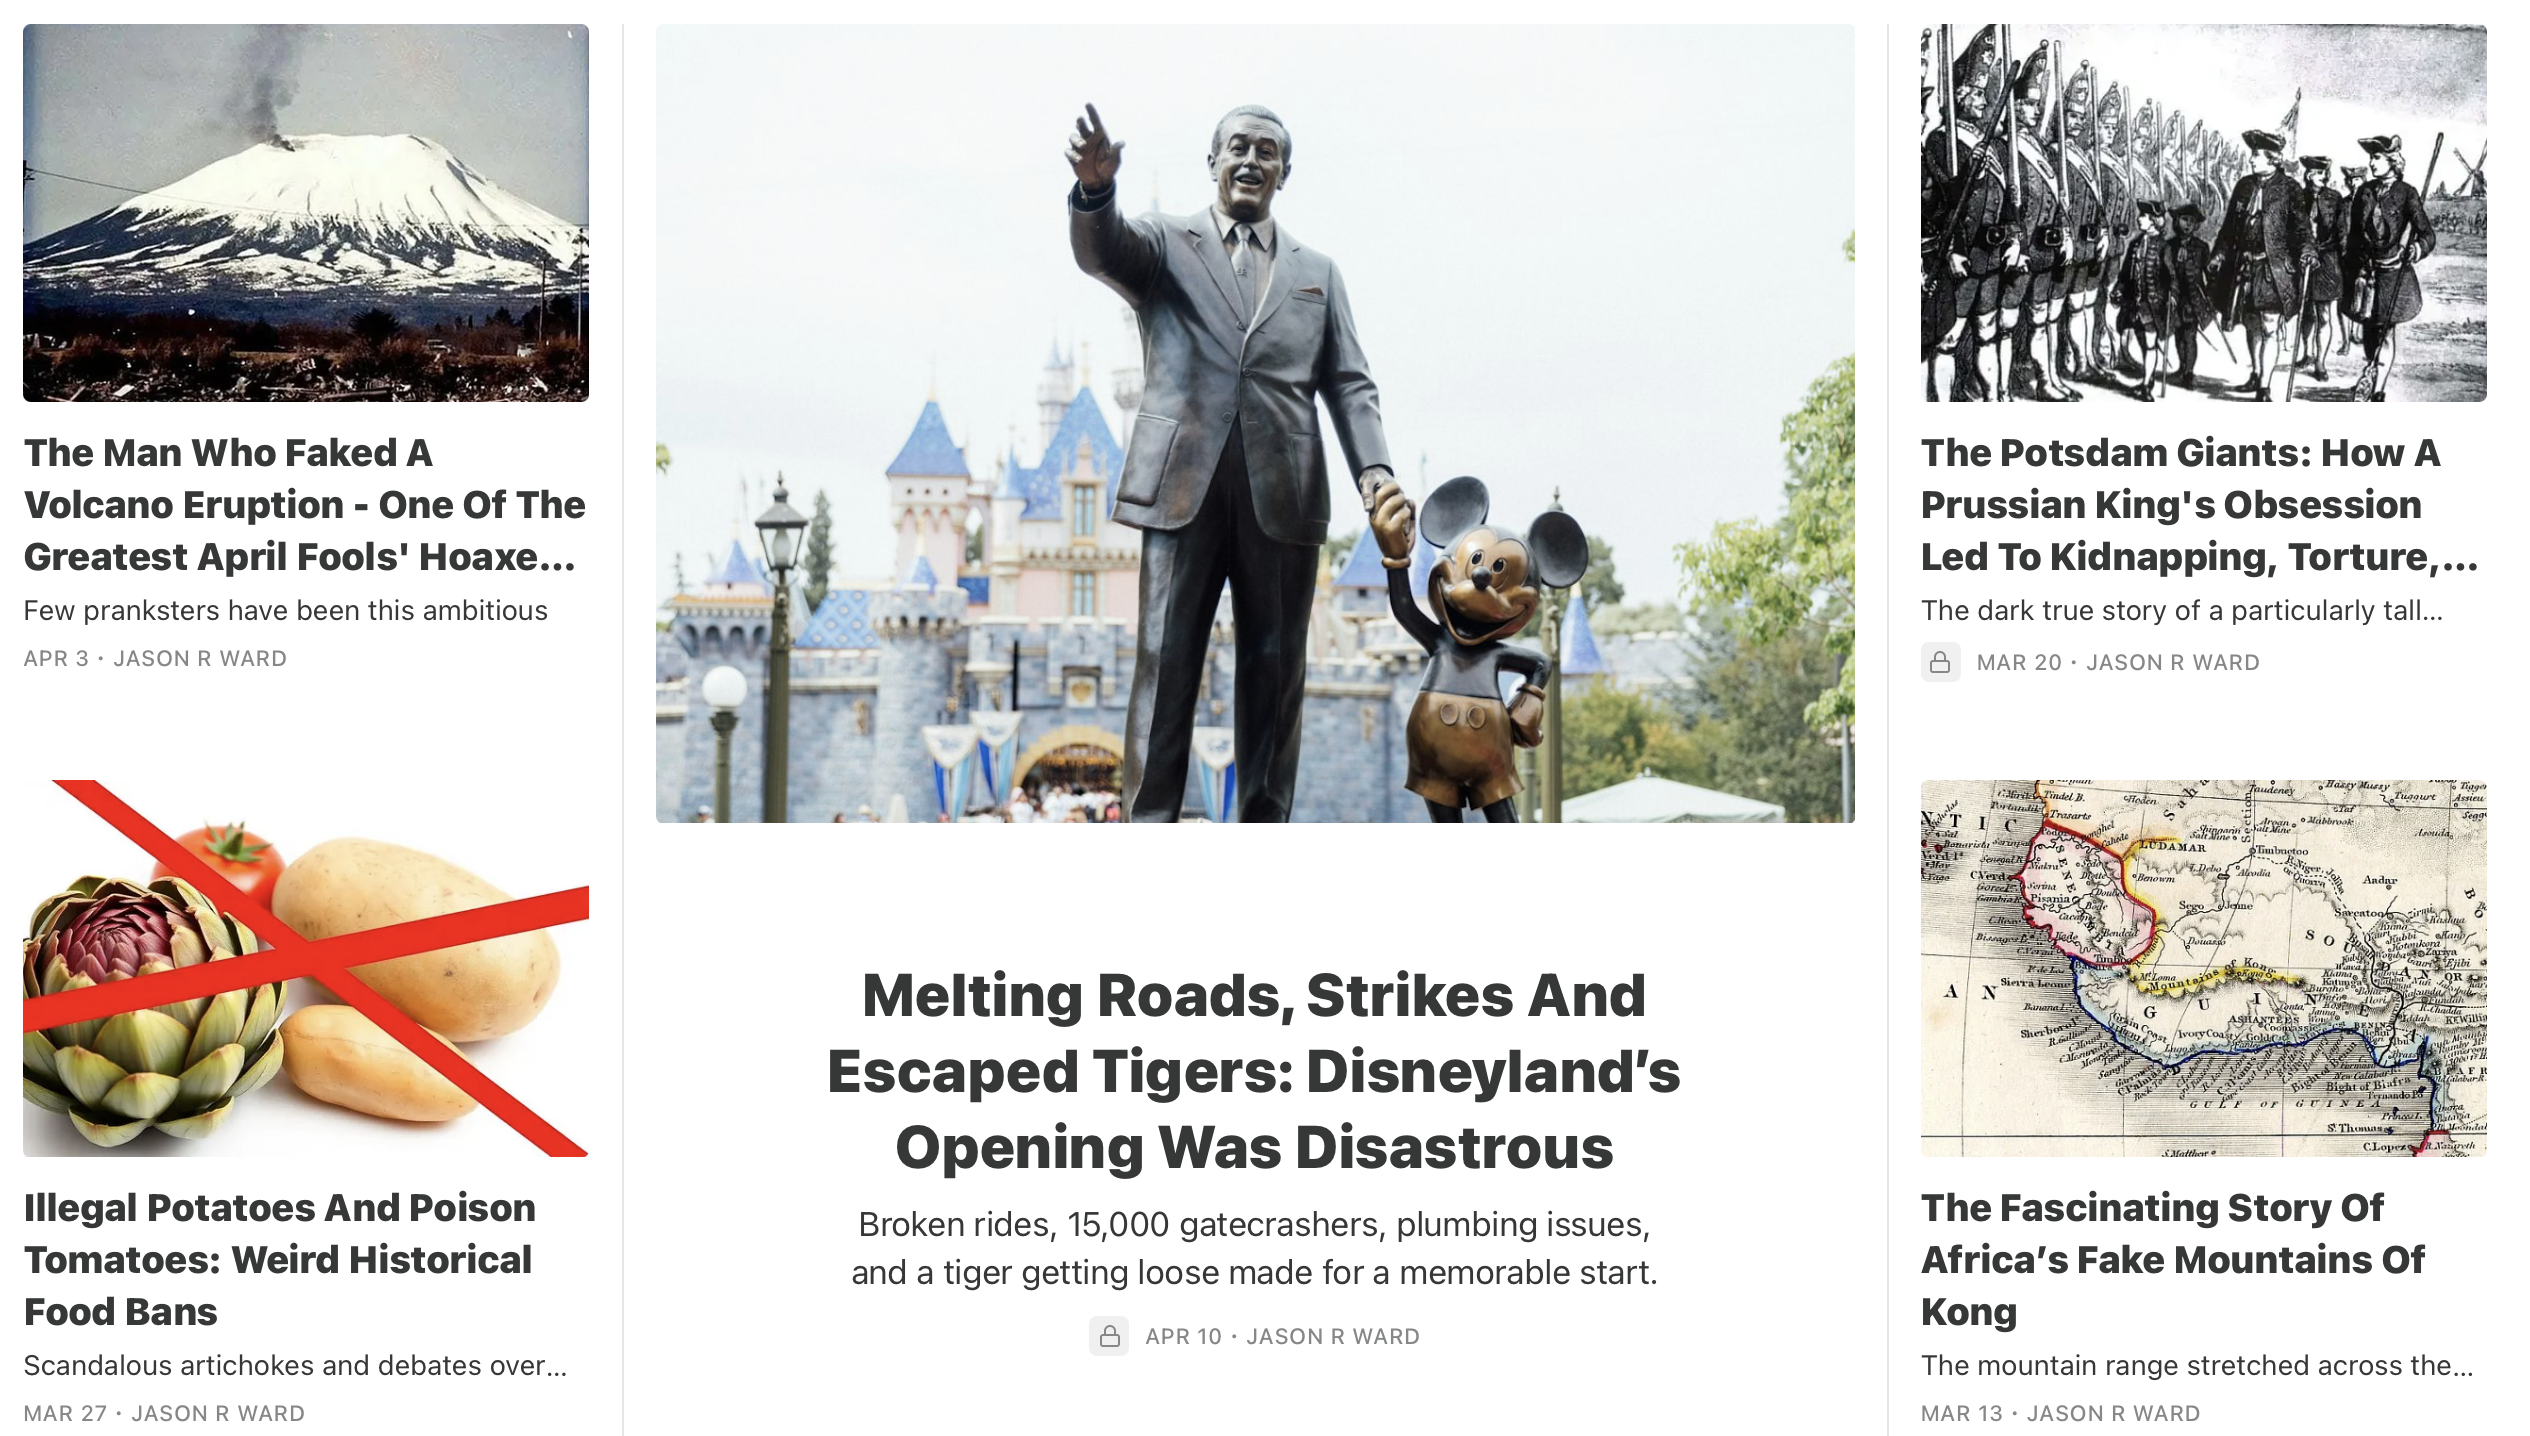Open 'The Potsdam Giants' article headline
Image resolution: width=2530 pixels, height=1436 pixels.
click(2199, 505)
